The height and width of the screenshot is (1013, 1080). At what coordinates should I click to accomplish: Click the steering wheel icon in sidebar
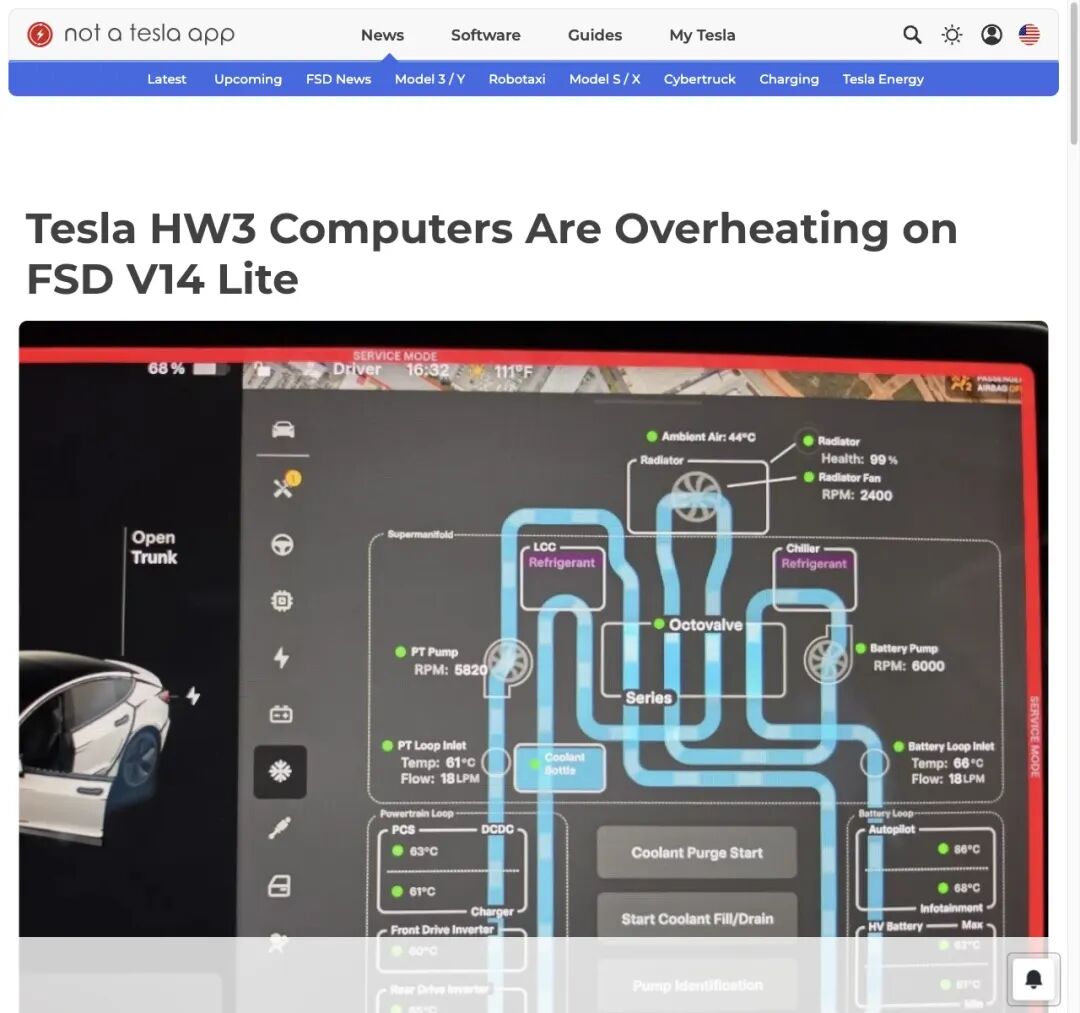pos(282,545)
